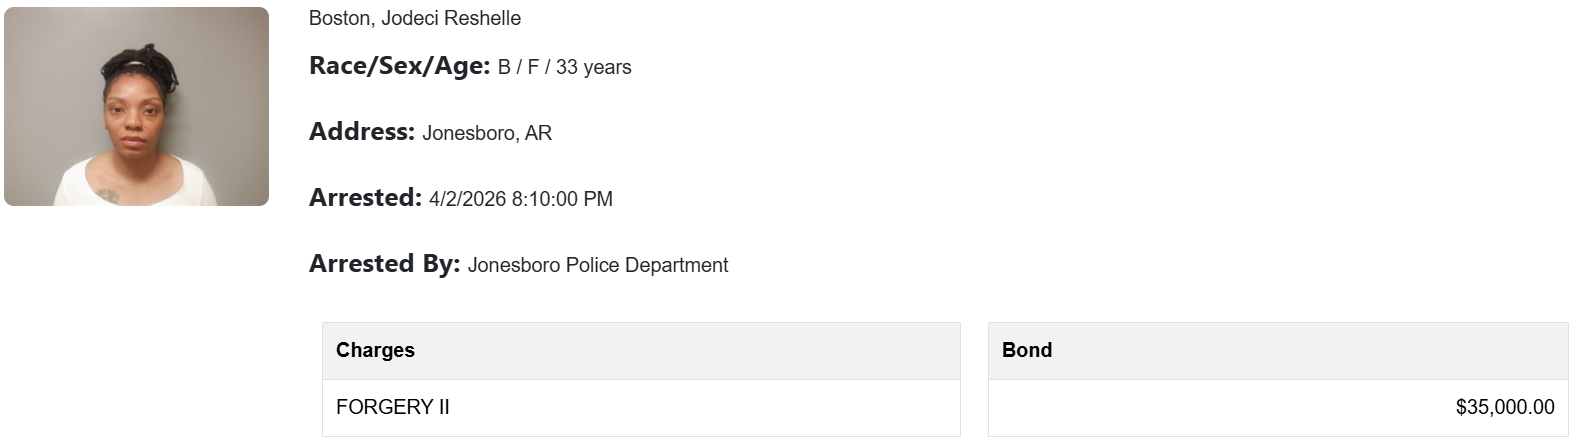Screen dimensions: 1576x441
Task: Click the $35,000.00 bond amount
Action: click(1504, 407)
